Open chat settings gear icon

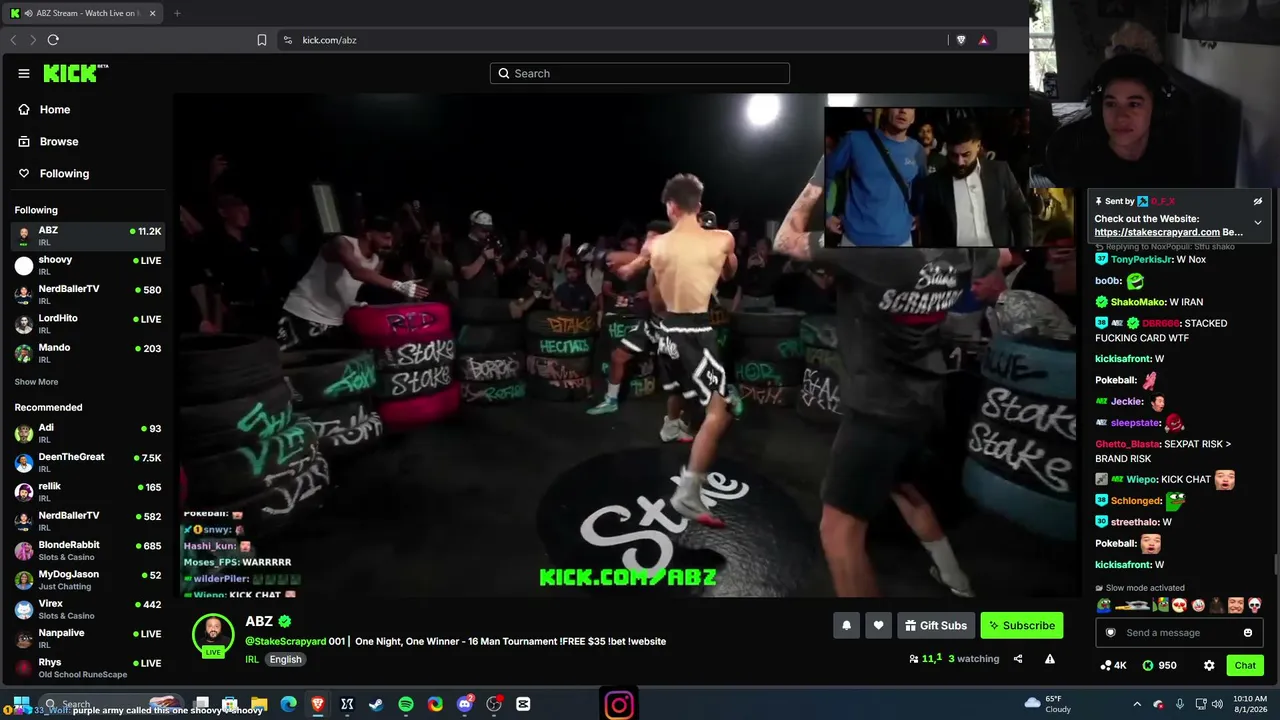[1209, 665]
